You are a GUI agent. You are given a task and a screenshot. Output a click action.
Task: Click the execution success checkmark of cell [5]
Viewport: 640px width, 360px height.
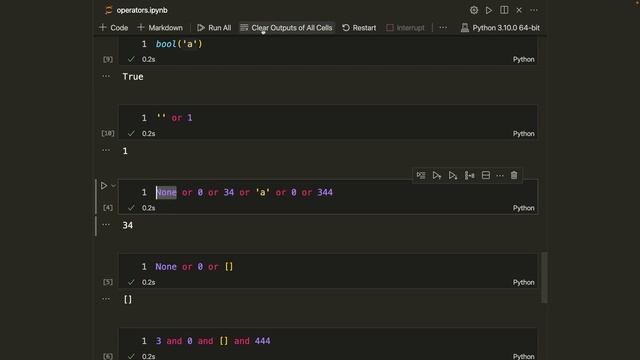pyautogui.click(x=131, y=282)
